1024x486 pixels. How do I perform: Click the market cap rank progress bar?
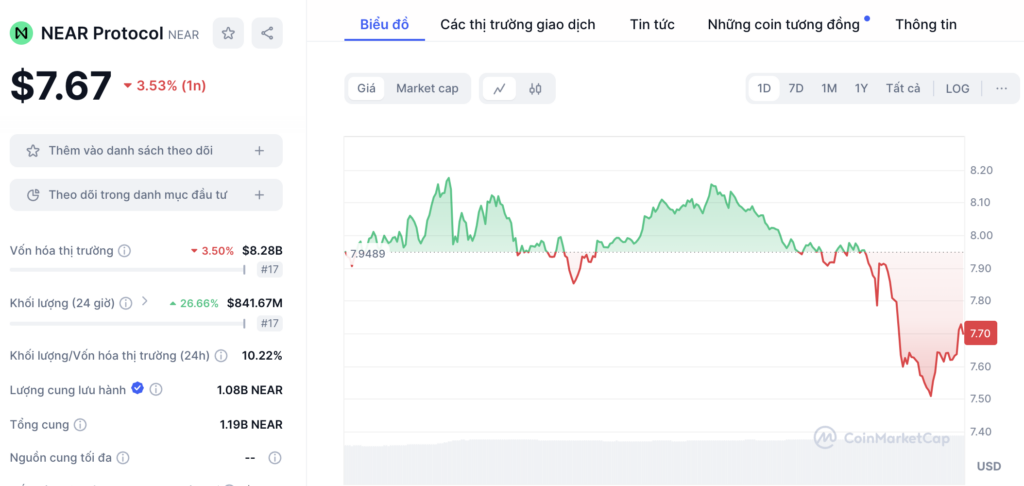coord(128,270)
